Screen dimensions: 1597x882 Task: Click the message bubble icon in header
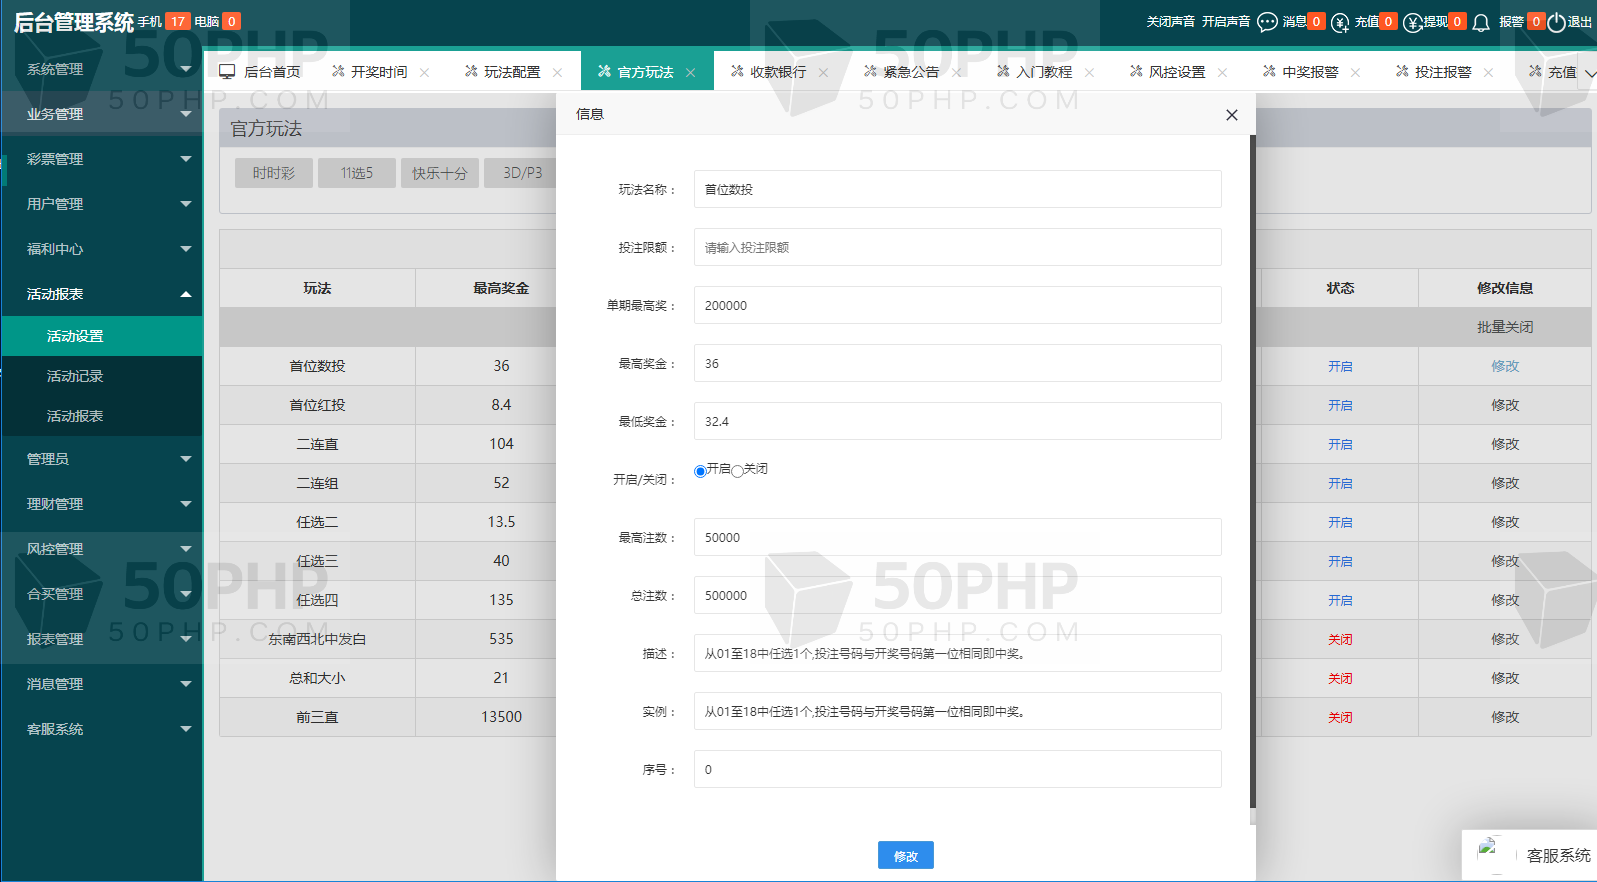[1267, 22]
